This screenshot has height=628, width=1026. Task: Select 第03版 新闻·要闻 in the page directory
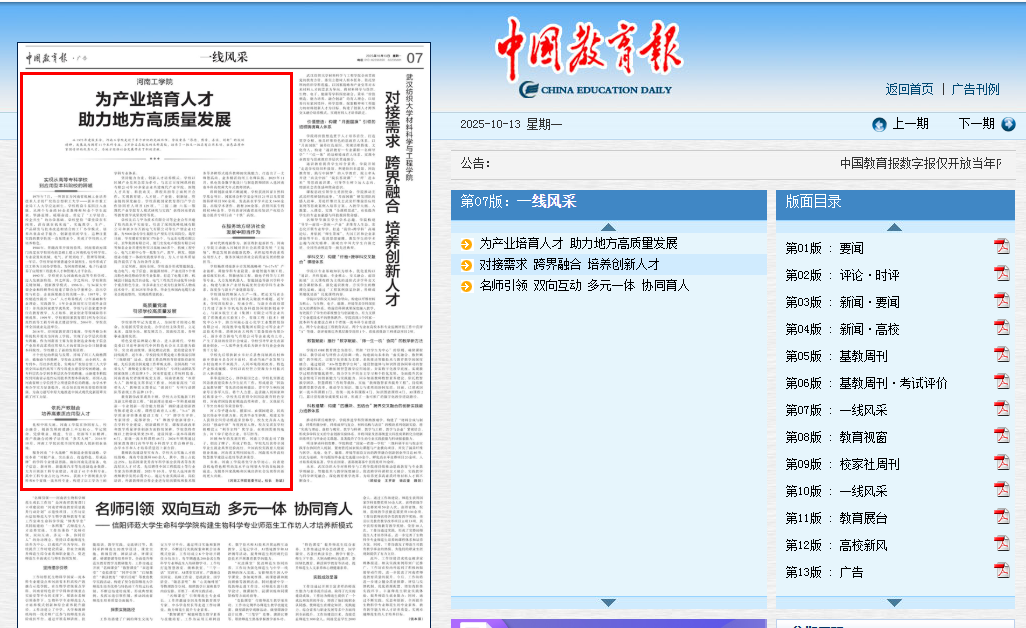(843, 301)
